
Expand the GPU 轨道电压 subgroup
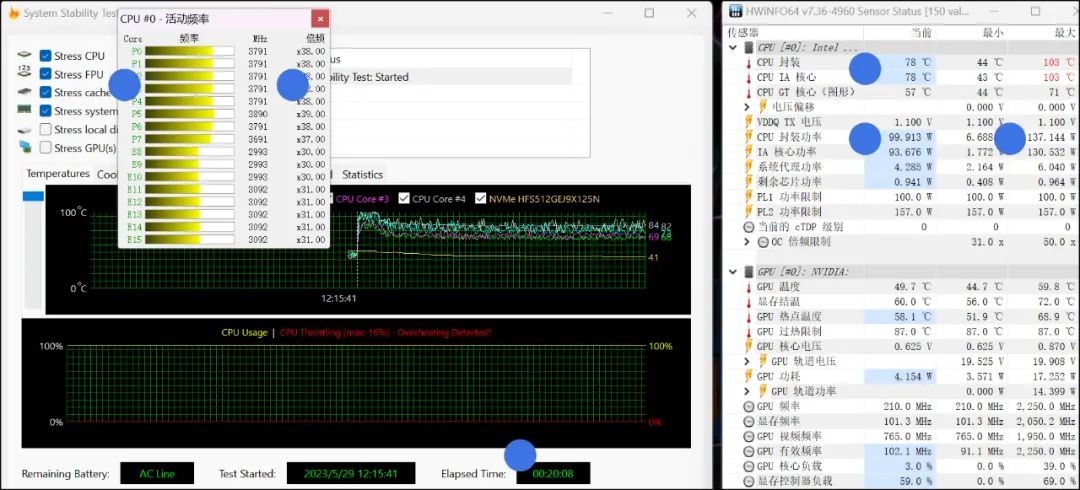(x=747, y=362)
